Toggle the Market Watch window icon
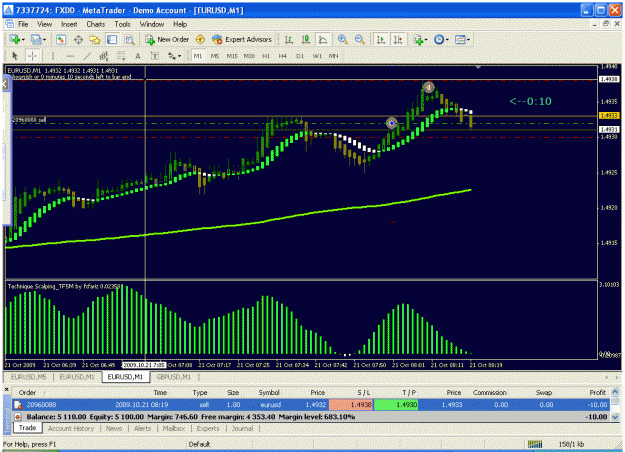This screenshot has width=625, height=452. coord(61,39)
